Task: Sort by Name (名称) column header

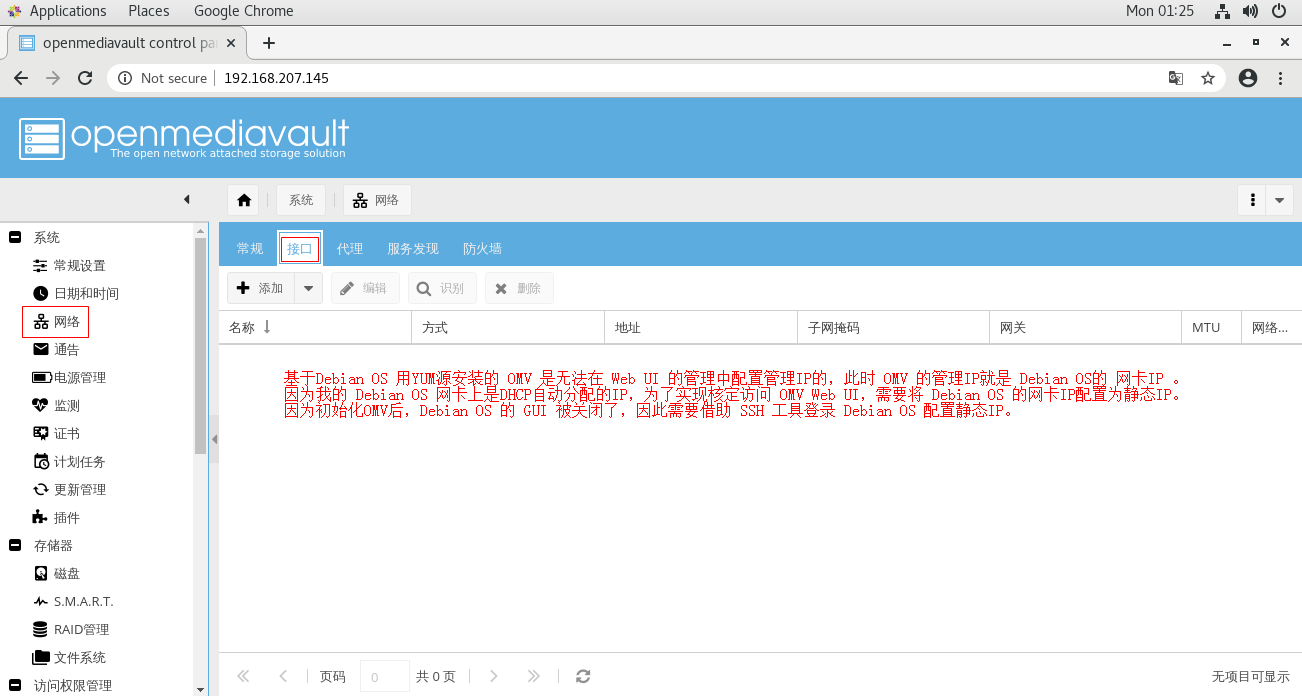Action: (x=315, y=327)
